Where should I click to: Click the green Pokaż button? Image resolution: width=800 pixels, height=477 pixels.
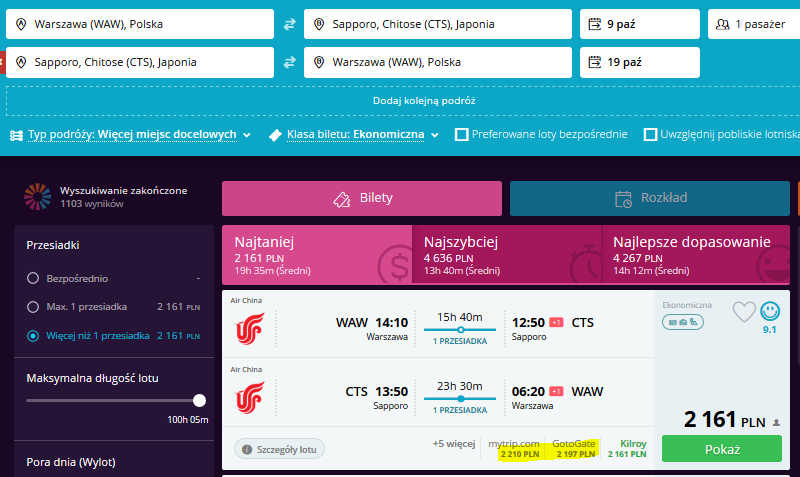coord(722,449)
